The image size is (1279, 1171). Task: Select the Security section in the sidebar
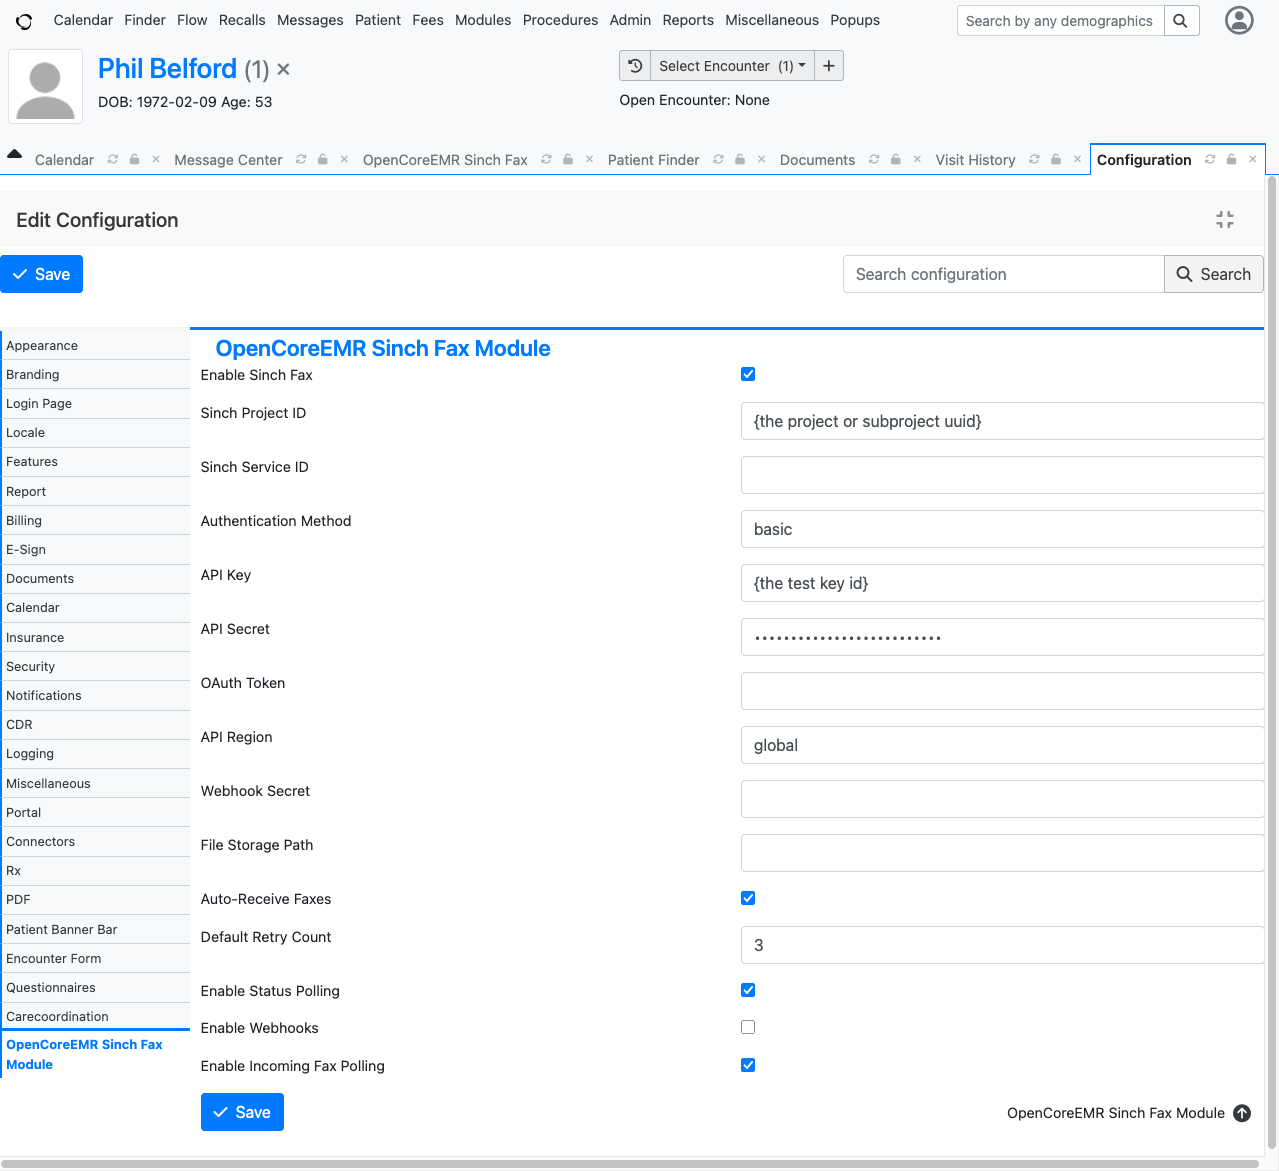point(30,666)
